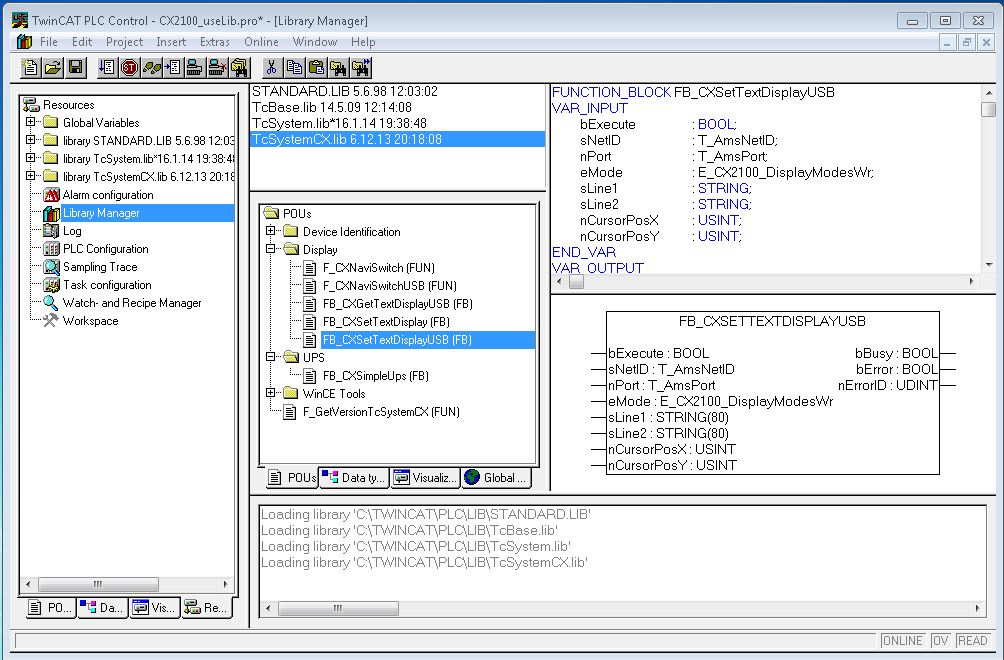
Task: Click the Cut scissors icon
Action: [x=271, y=67]
